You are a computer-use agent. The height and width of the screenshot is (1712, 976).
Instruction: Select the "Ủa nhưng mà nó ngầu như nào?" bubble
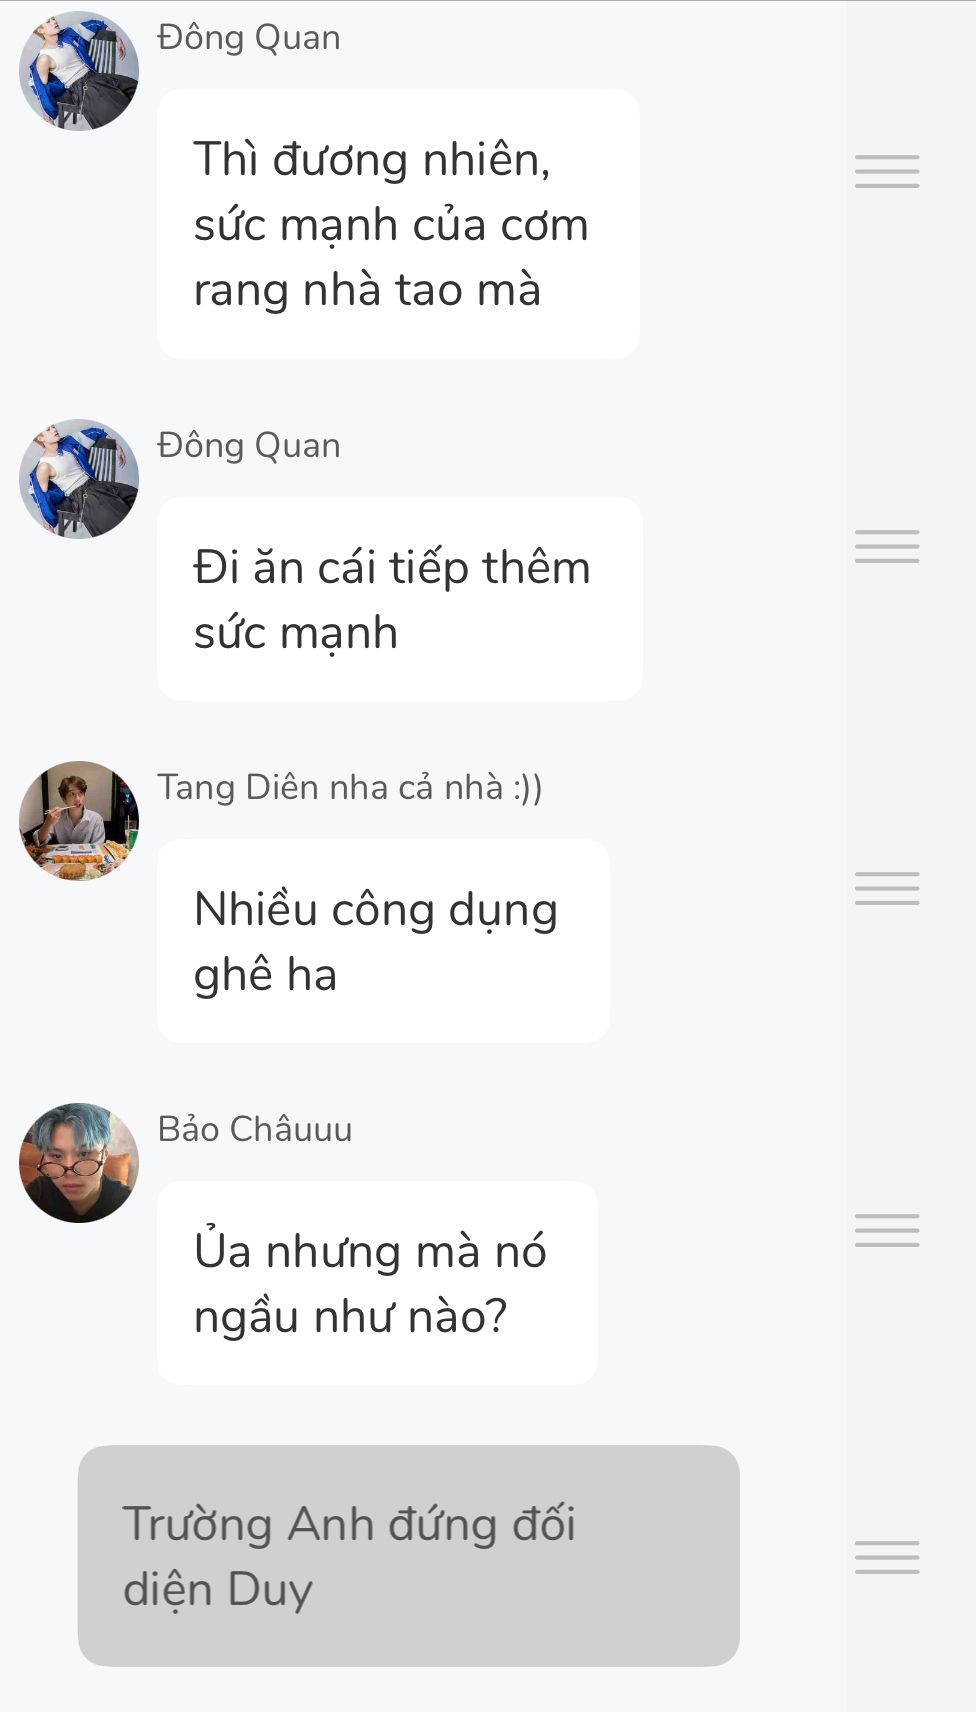[x=377, y=1283]
